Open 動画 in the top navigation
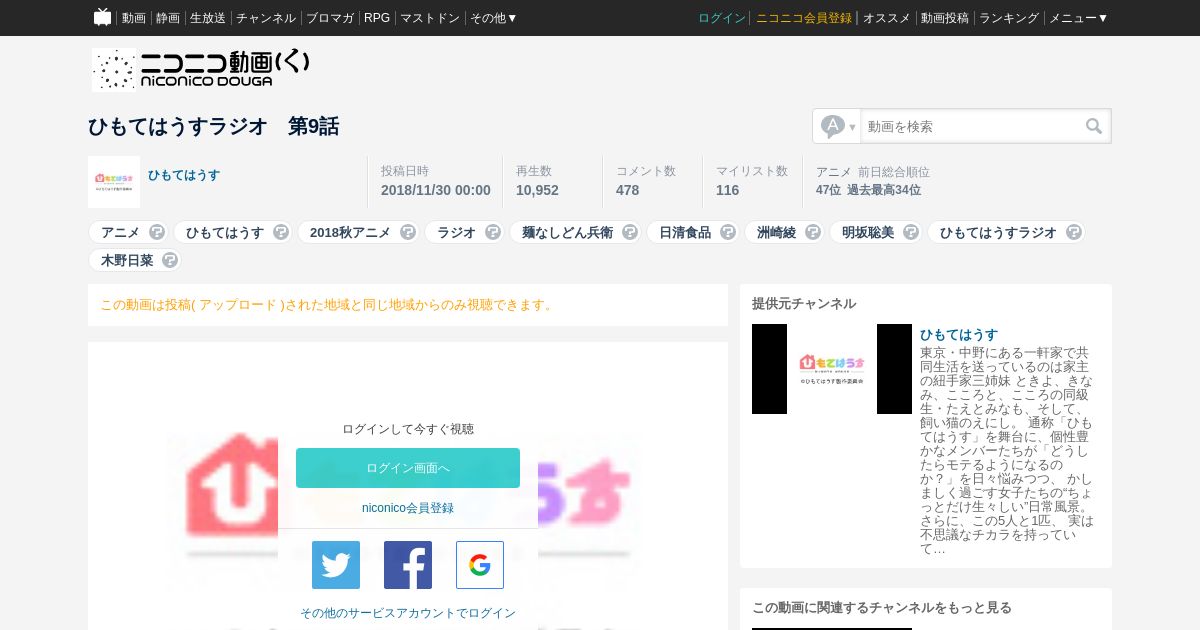The image size is (1200, 630). pyautogui.click(x=134, y=18)
